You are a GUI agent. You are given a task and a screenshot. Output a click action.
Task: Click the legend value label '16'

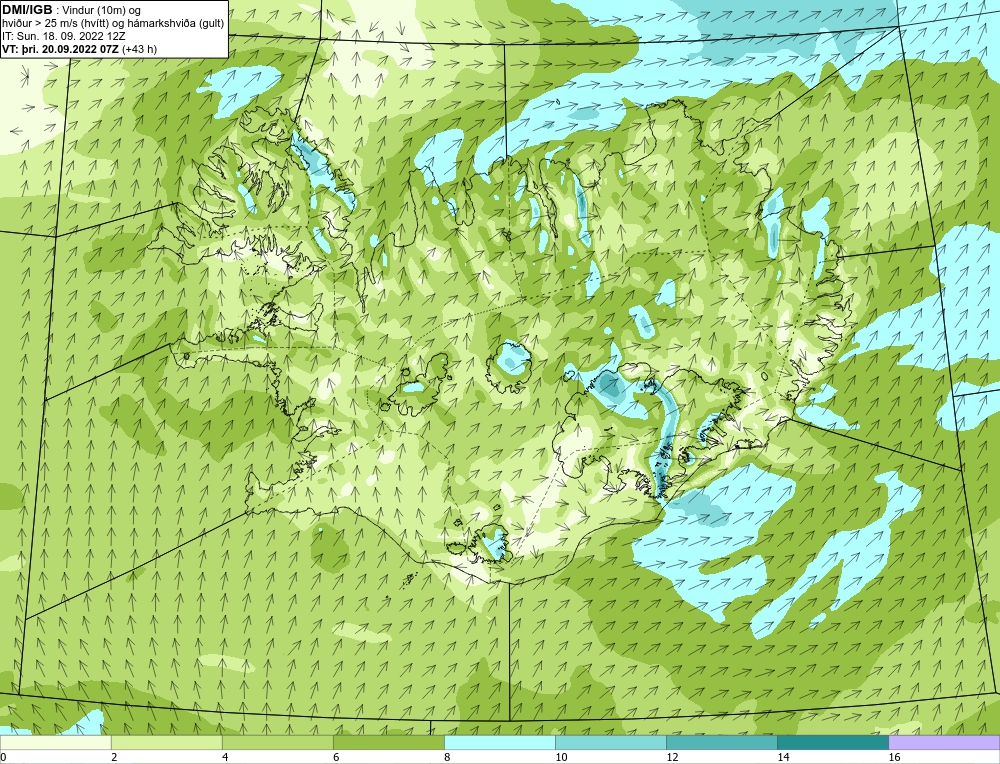pyautogui.click(x=894, y=757)
